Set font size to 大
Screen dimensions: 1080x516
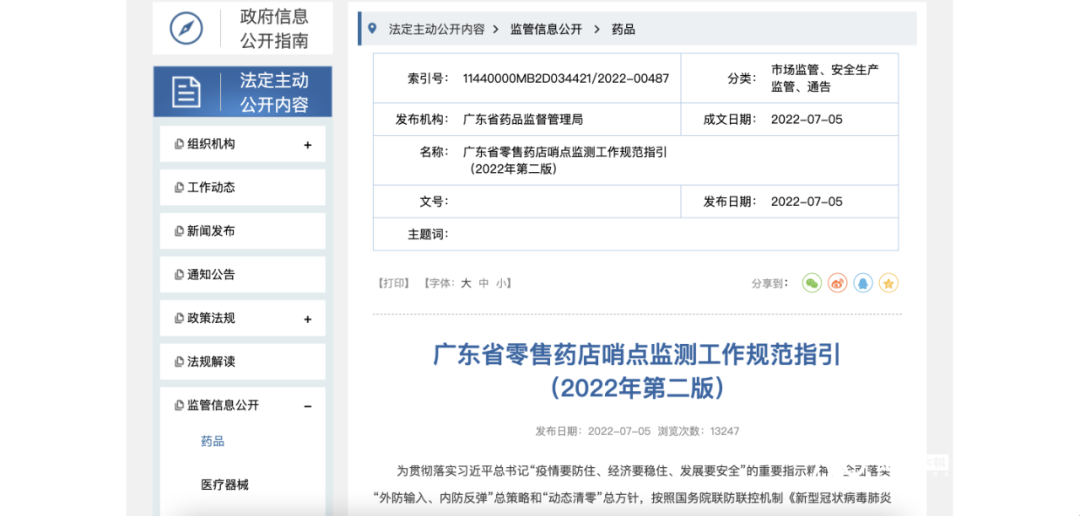pos(466,284)
